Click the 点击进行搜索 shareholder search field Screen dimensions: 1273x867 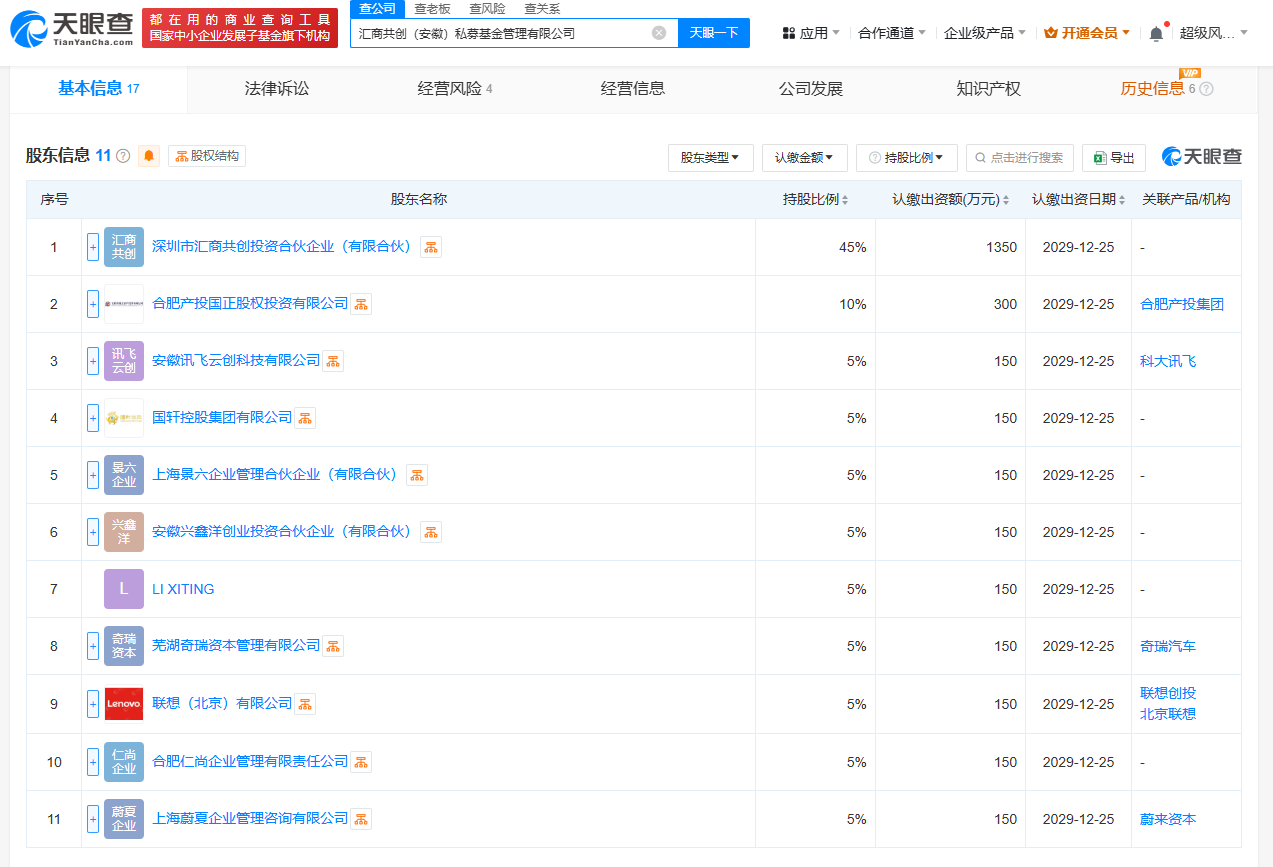click(1020, 158)
